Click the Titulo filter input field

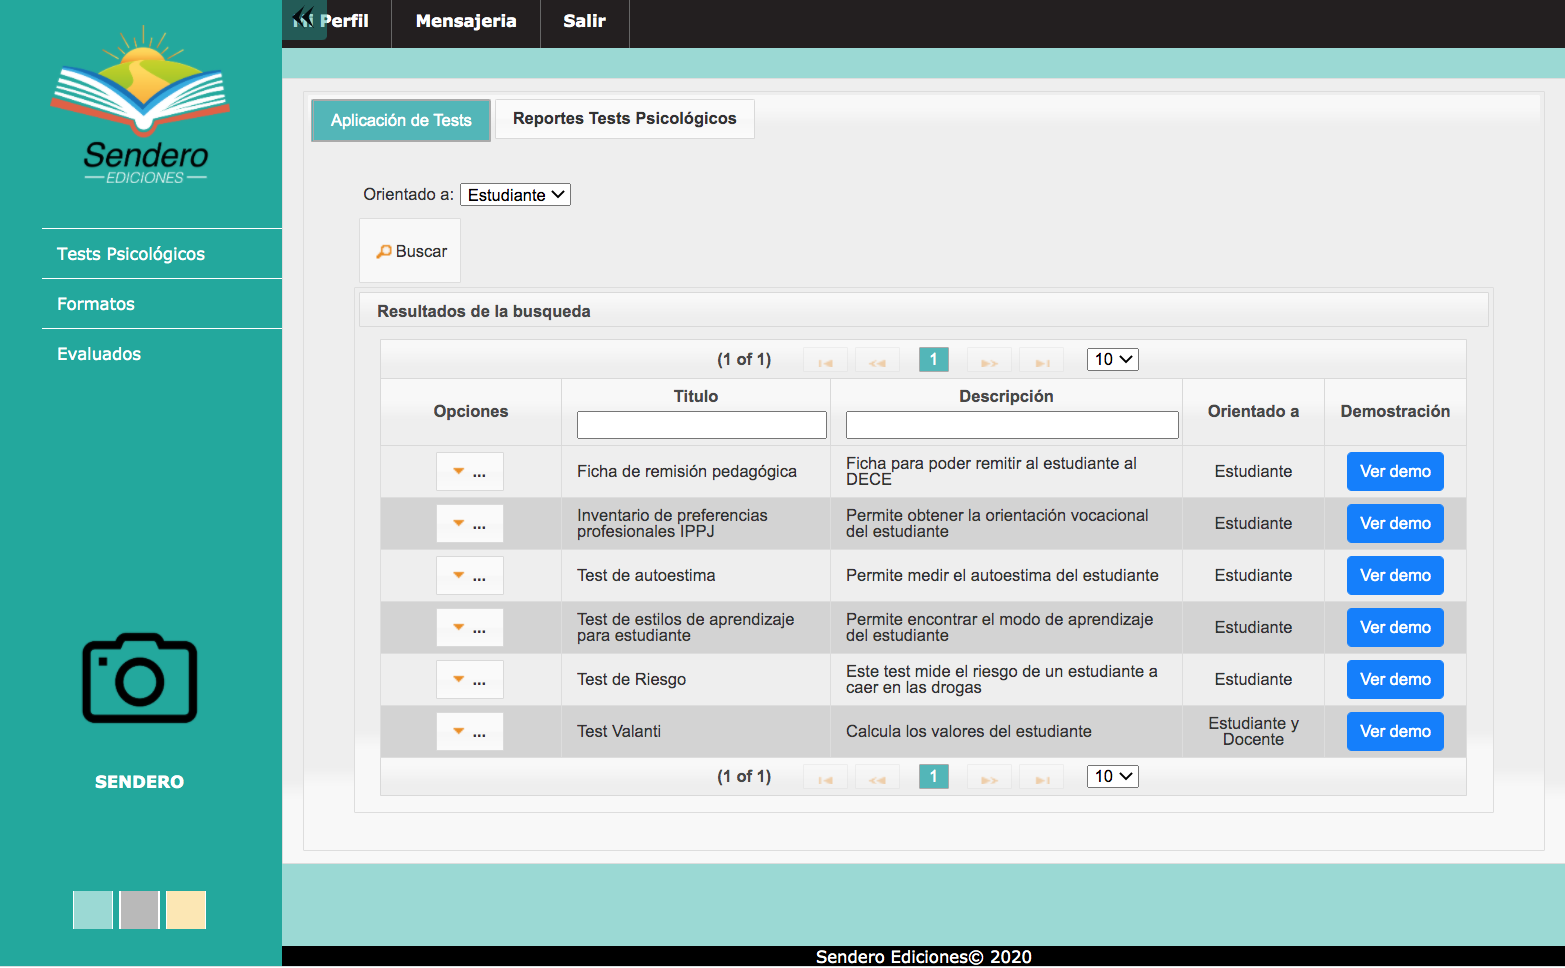(701, 425)
